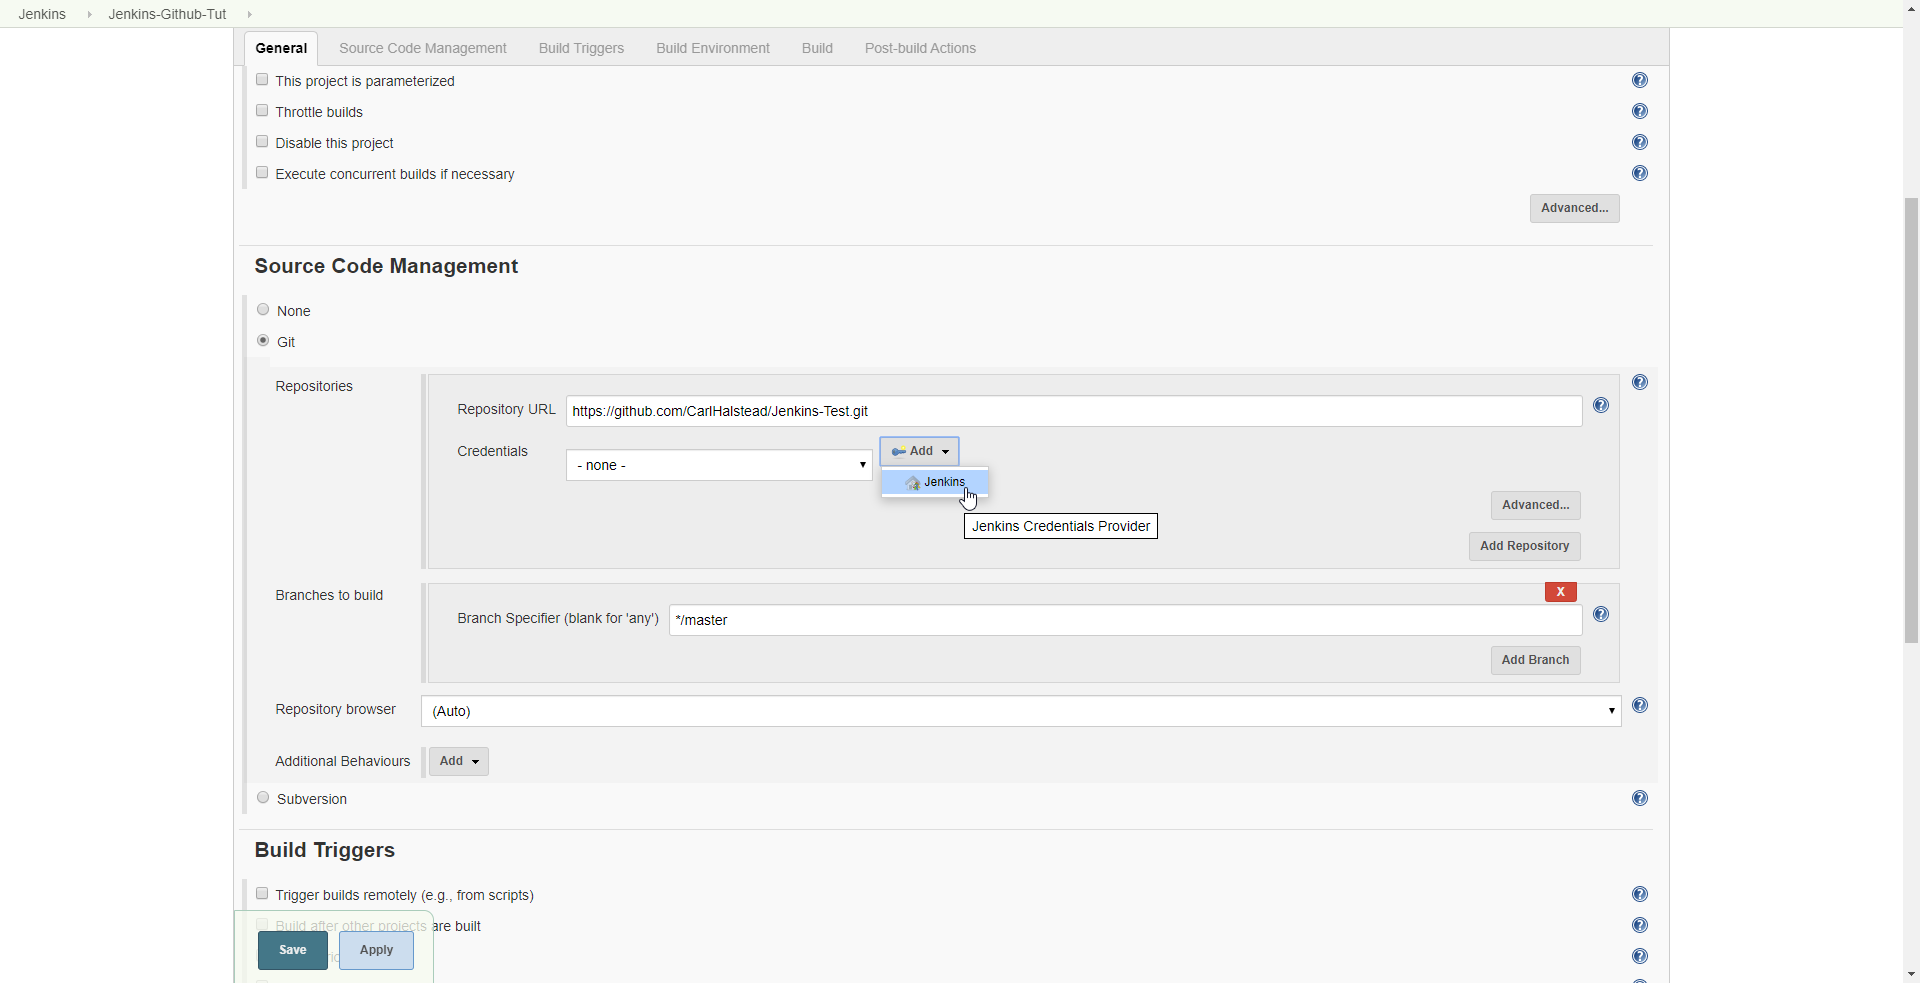Viewport: 1920px width, 983px height.
Task: Choose the Subversion radio button
Action: (x=263, y=797)
